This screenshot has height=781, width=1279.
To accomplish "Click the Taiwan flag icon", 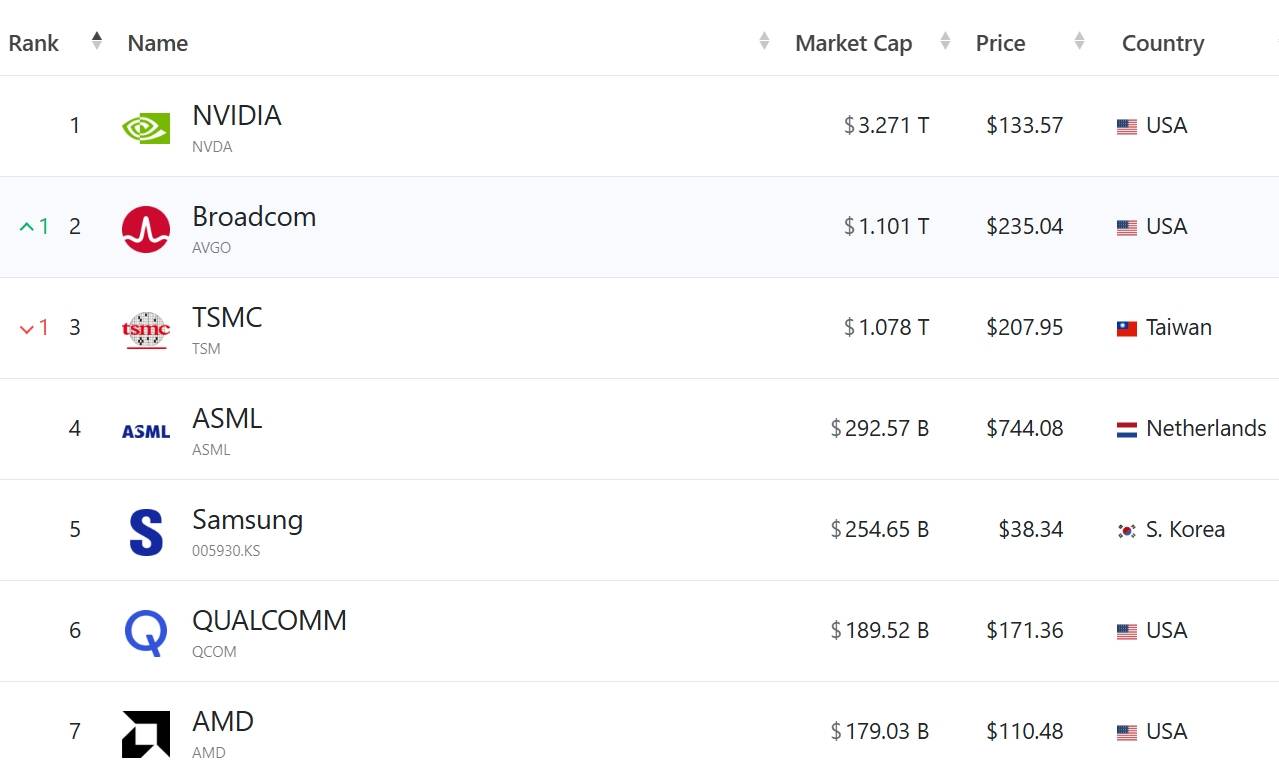I will (1127, 329).
